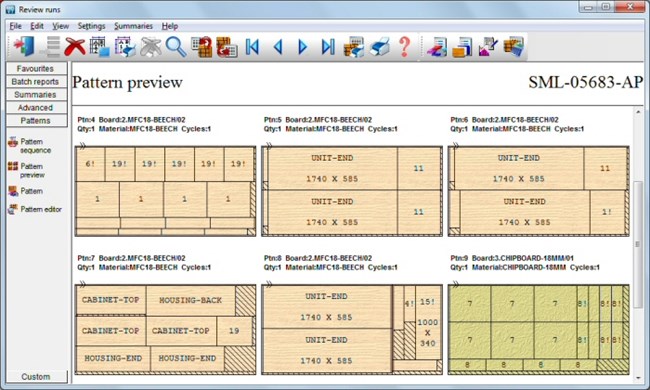Click the greyed crossed tools icon
This screenshot has width=650, height=390.
coord(151,46)
